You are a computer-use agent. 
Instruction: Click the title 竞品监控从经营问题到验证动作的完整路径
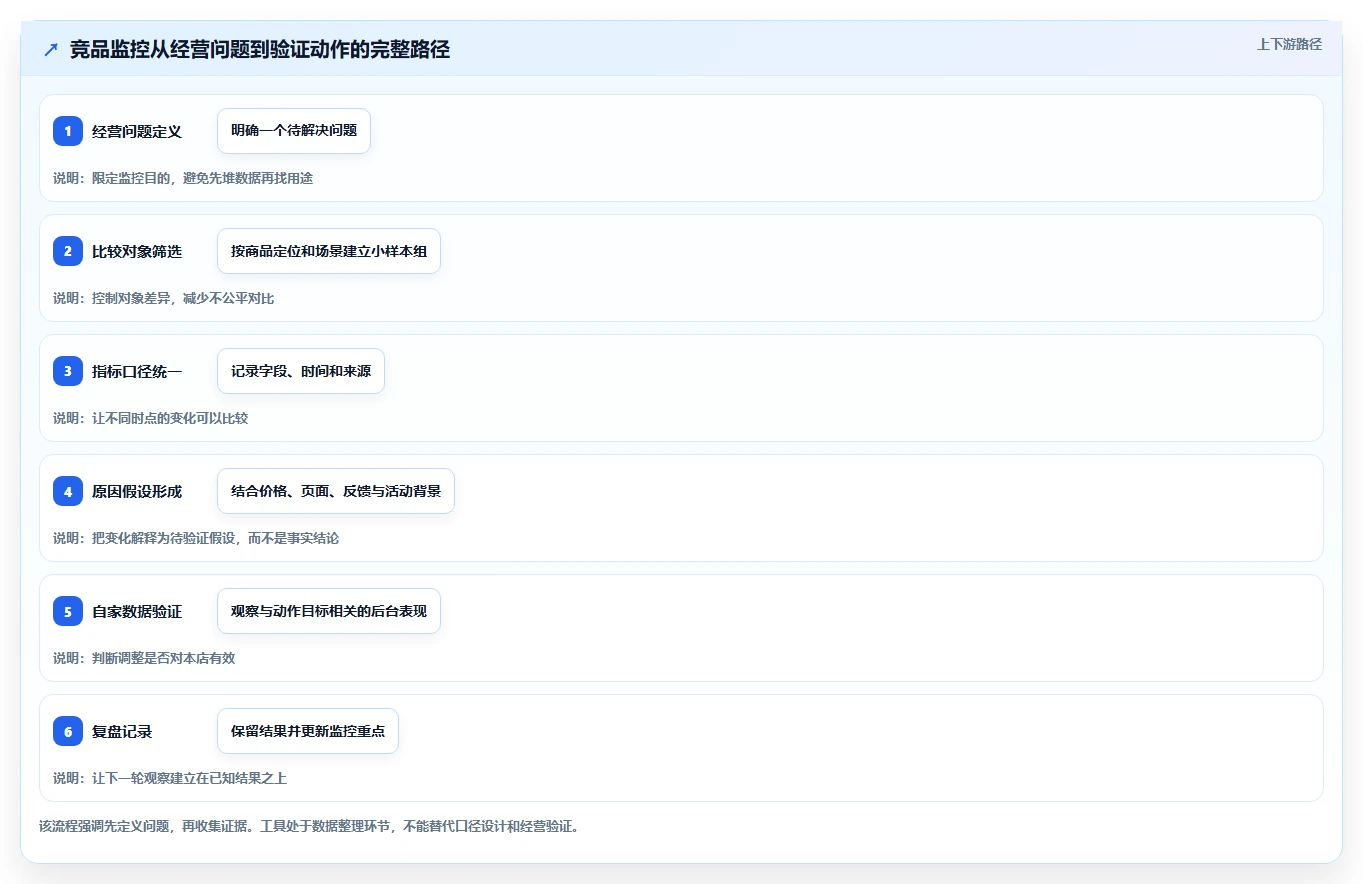tap(260, 49)
